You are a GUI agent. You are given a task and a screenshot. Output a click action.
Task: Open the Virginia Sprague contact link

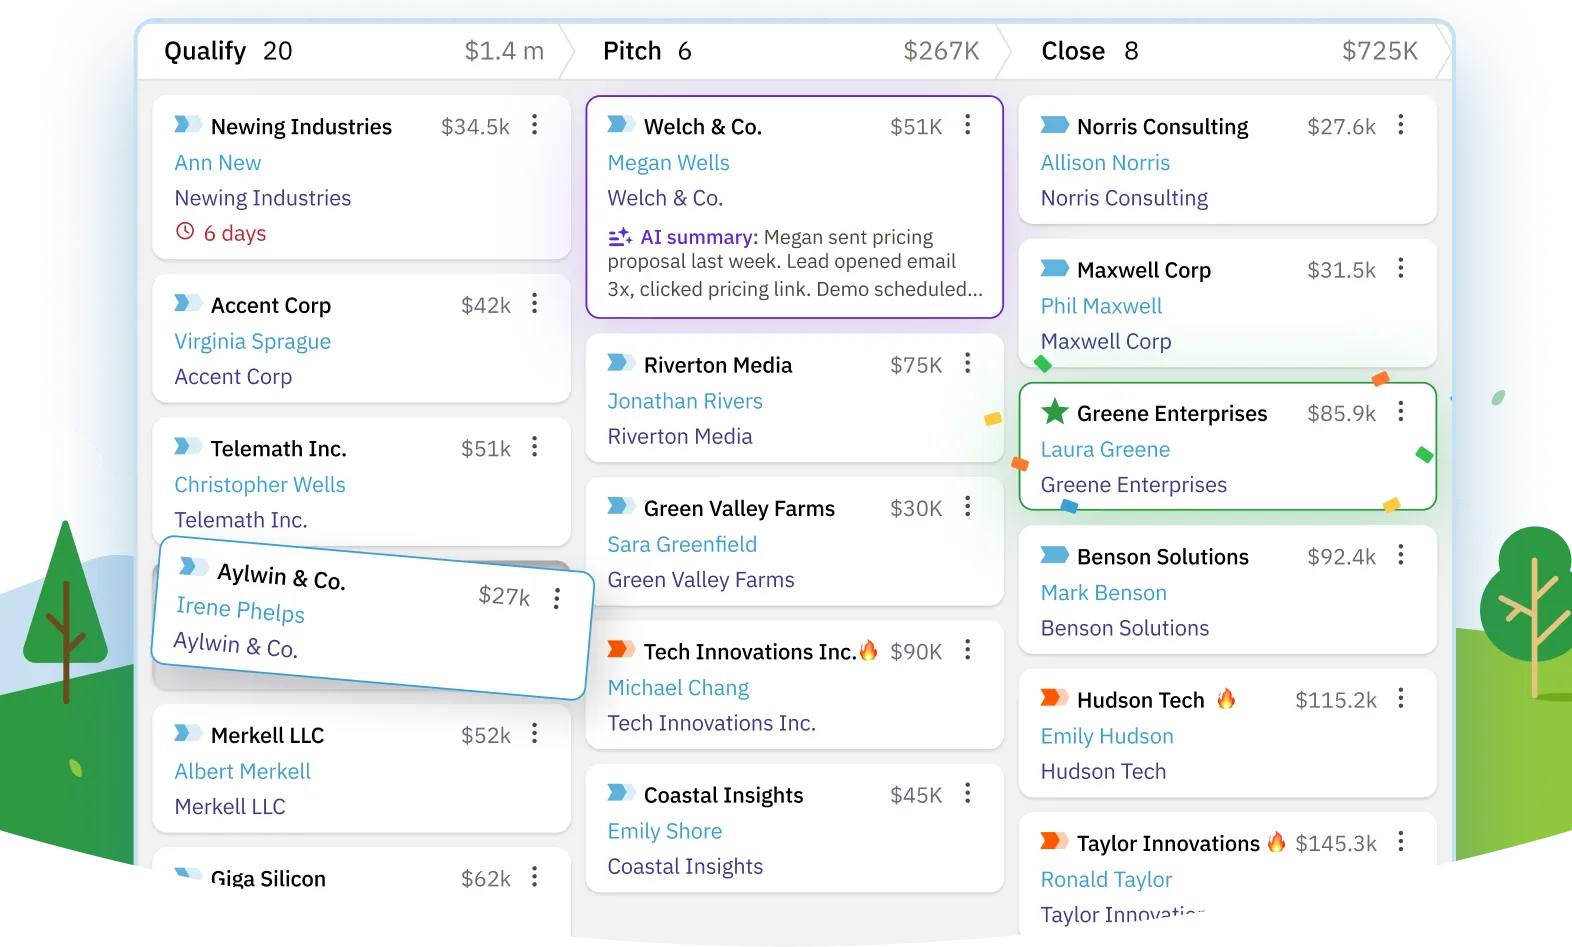(x=252, y=342)
